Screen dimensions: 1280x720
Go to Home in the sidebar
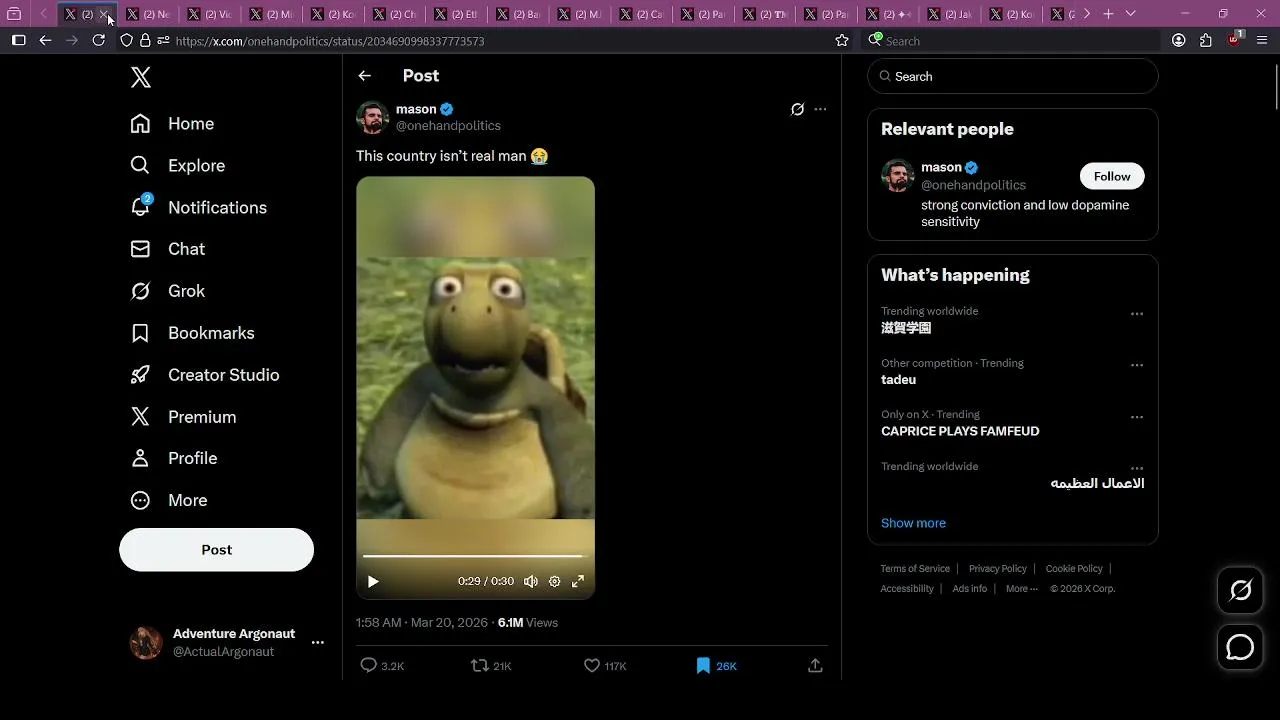point(172,124)
